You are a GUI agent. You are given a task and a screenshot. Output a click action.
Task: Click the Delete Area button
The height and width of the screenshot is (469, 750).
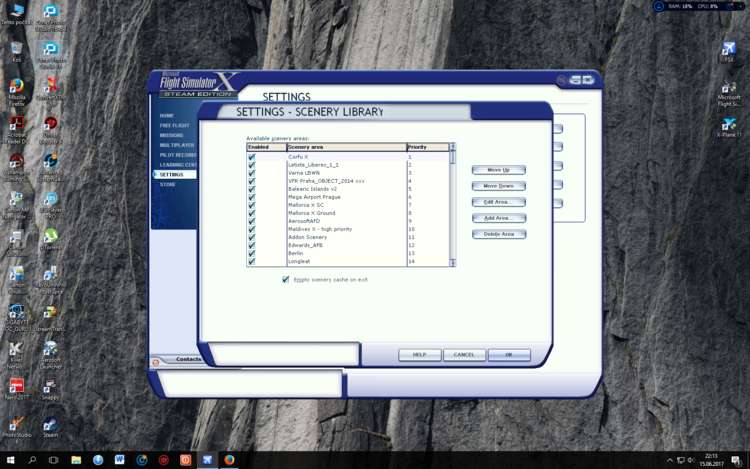[499, 234]
